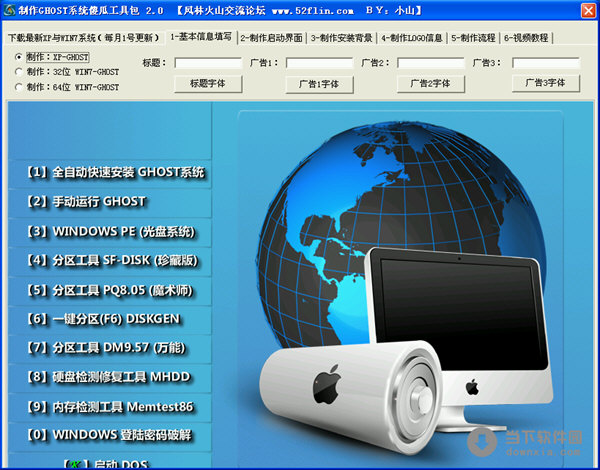Click the 标题 input field

208,63
